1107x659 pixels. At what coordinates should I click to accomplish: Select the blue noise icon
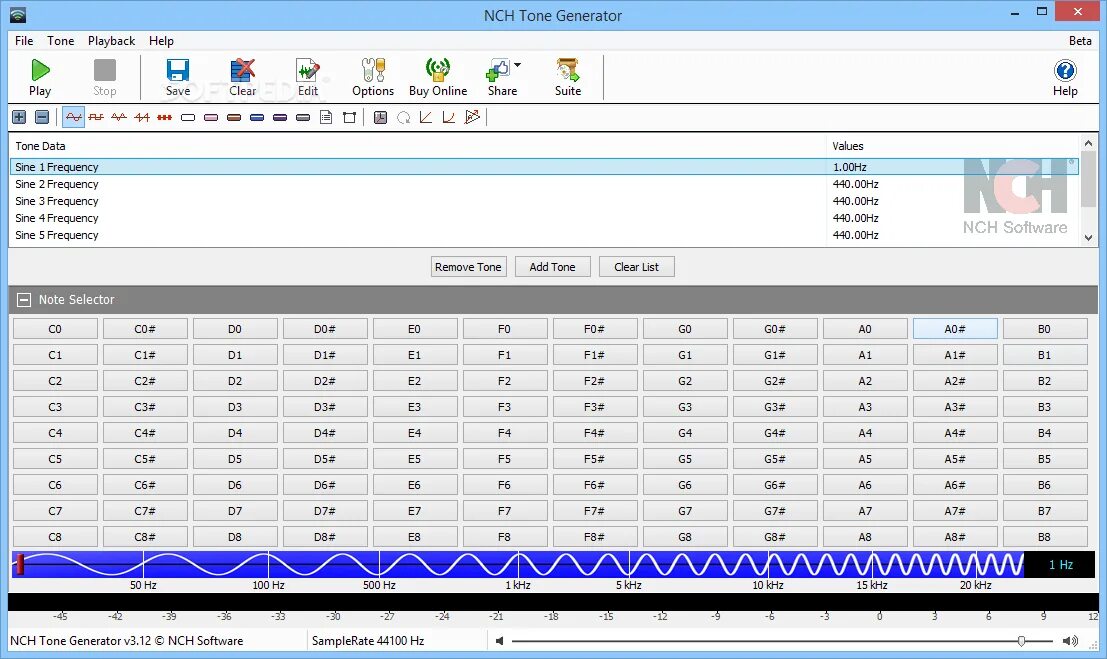point(257,117)
